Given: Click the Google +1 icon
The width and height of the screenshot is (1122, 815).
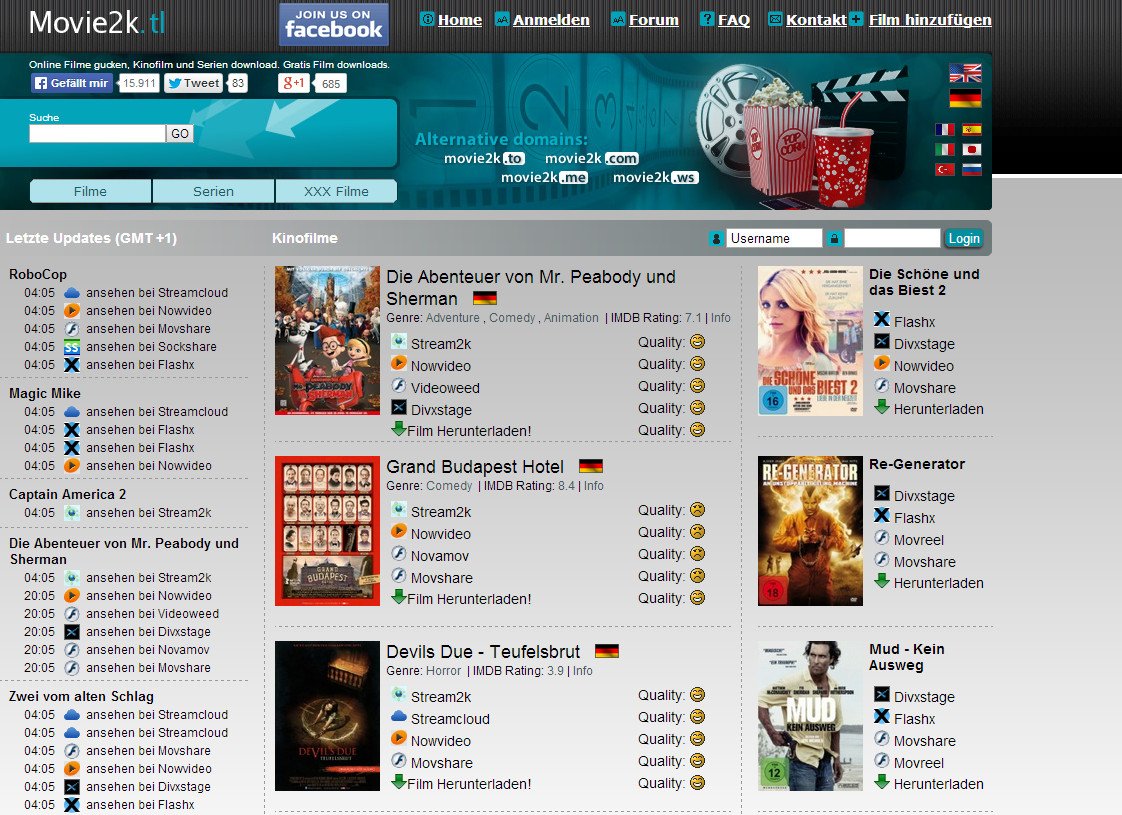Looking at the screenshot, I should (295, 83).
